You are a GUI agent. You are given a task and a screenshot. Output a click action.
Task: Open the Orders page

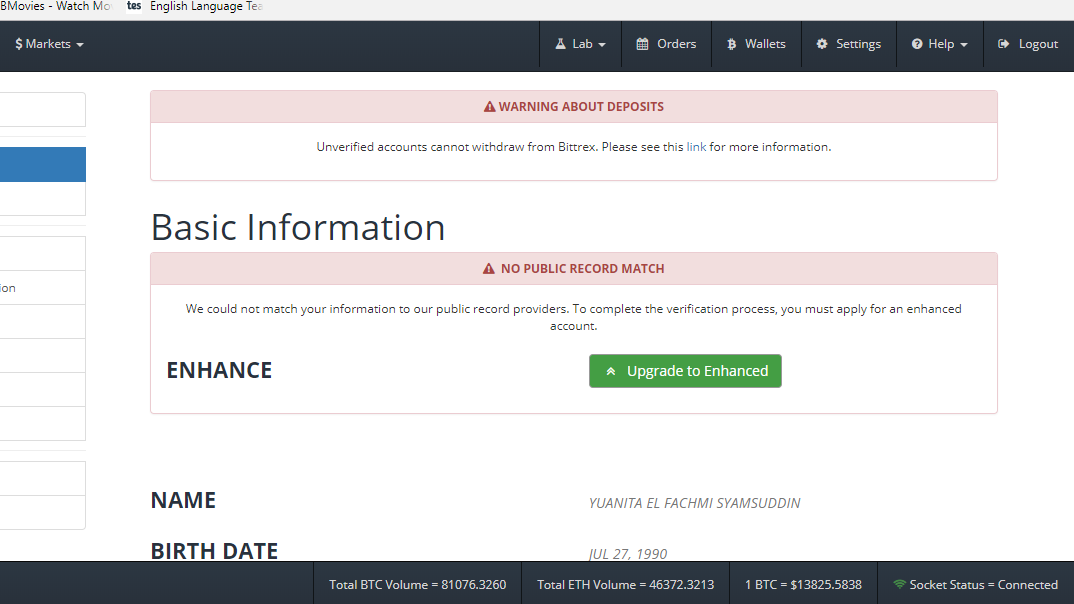click(x=666, y=44)
